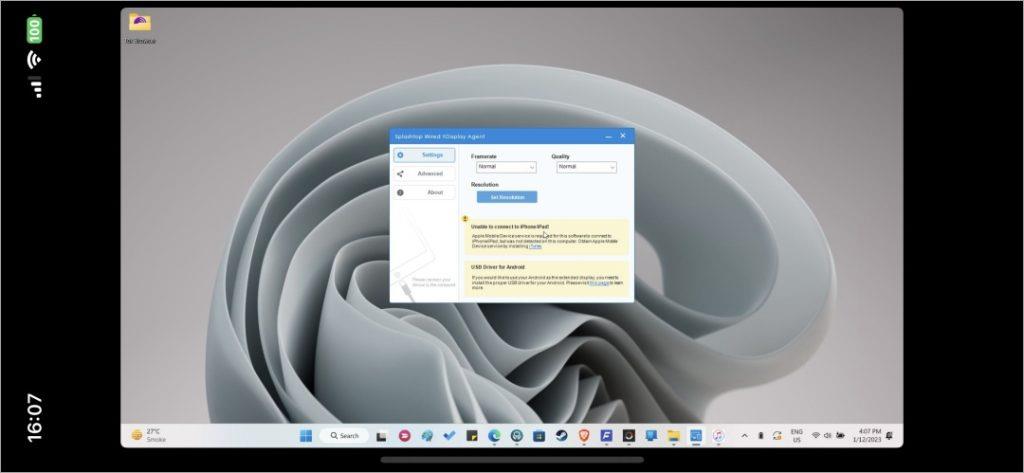Launch iTunes from the taskbar

pyautogui.click(x=718, y=436)
